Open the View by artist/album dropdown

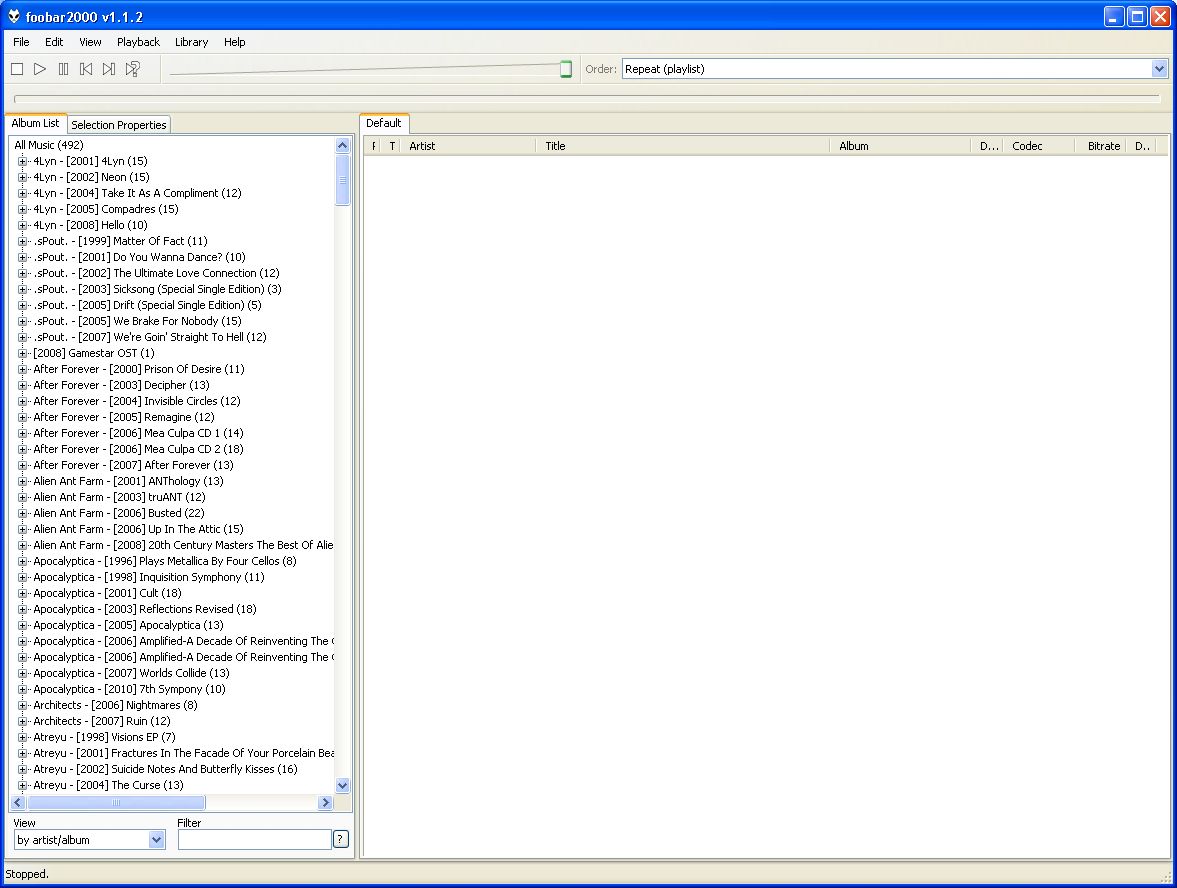pyautogui.click(x=156, y=840)
